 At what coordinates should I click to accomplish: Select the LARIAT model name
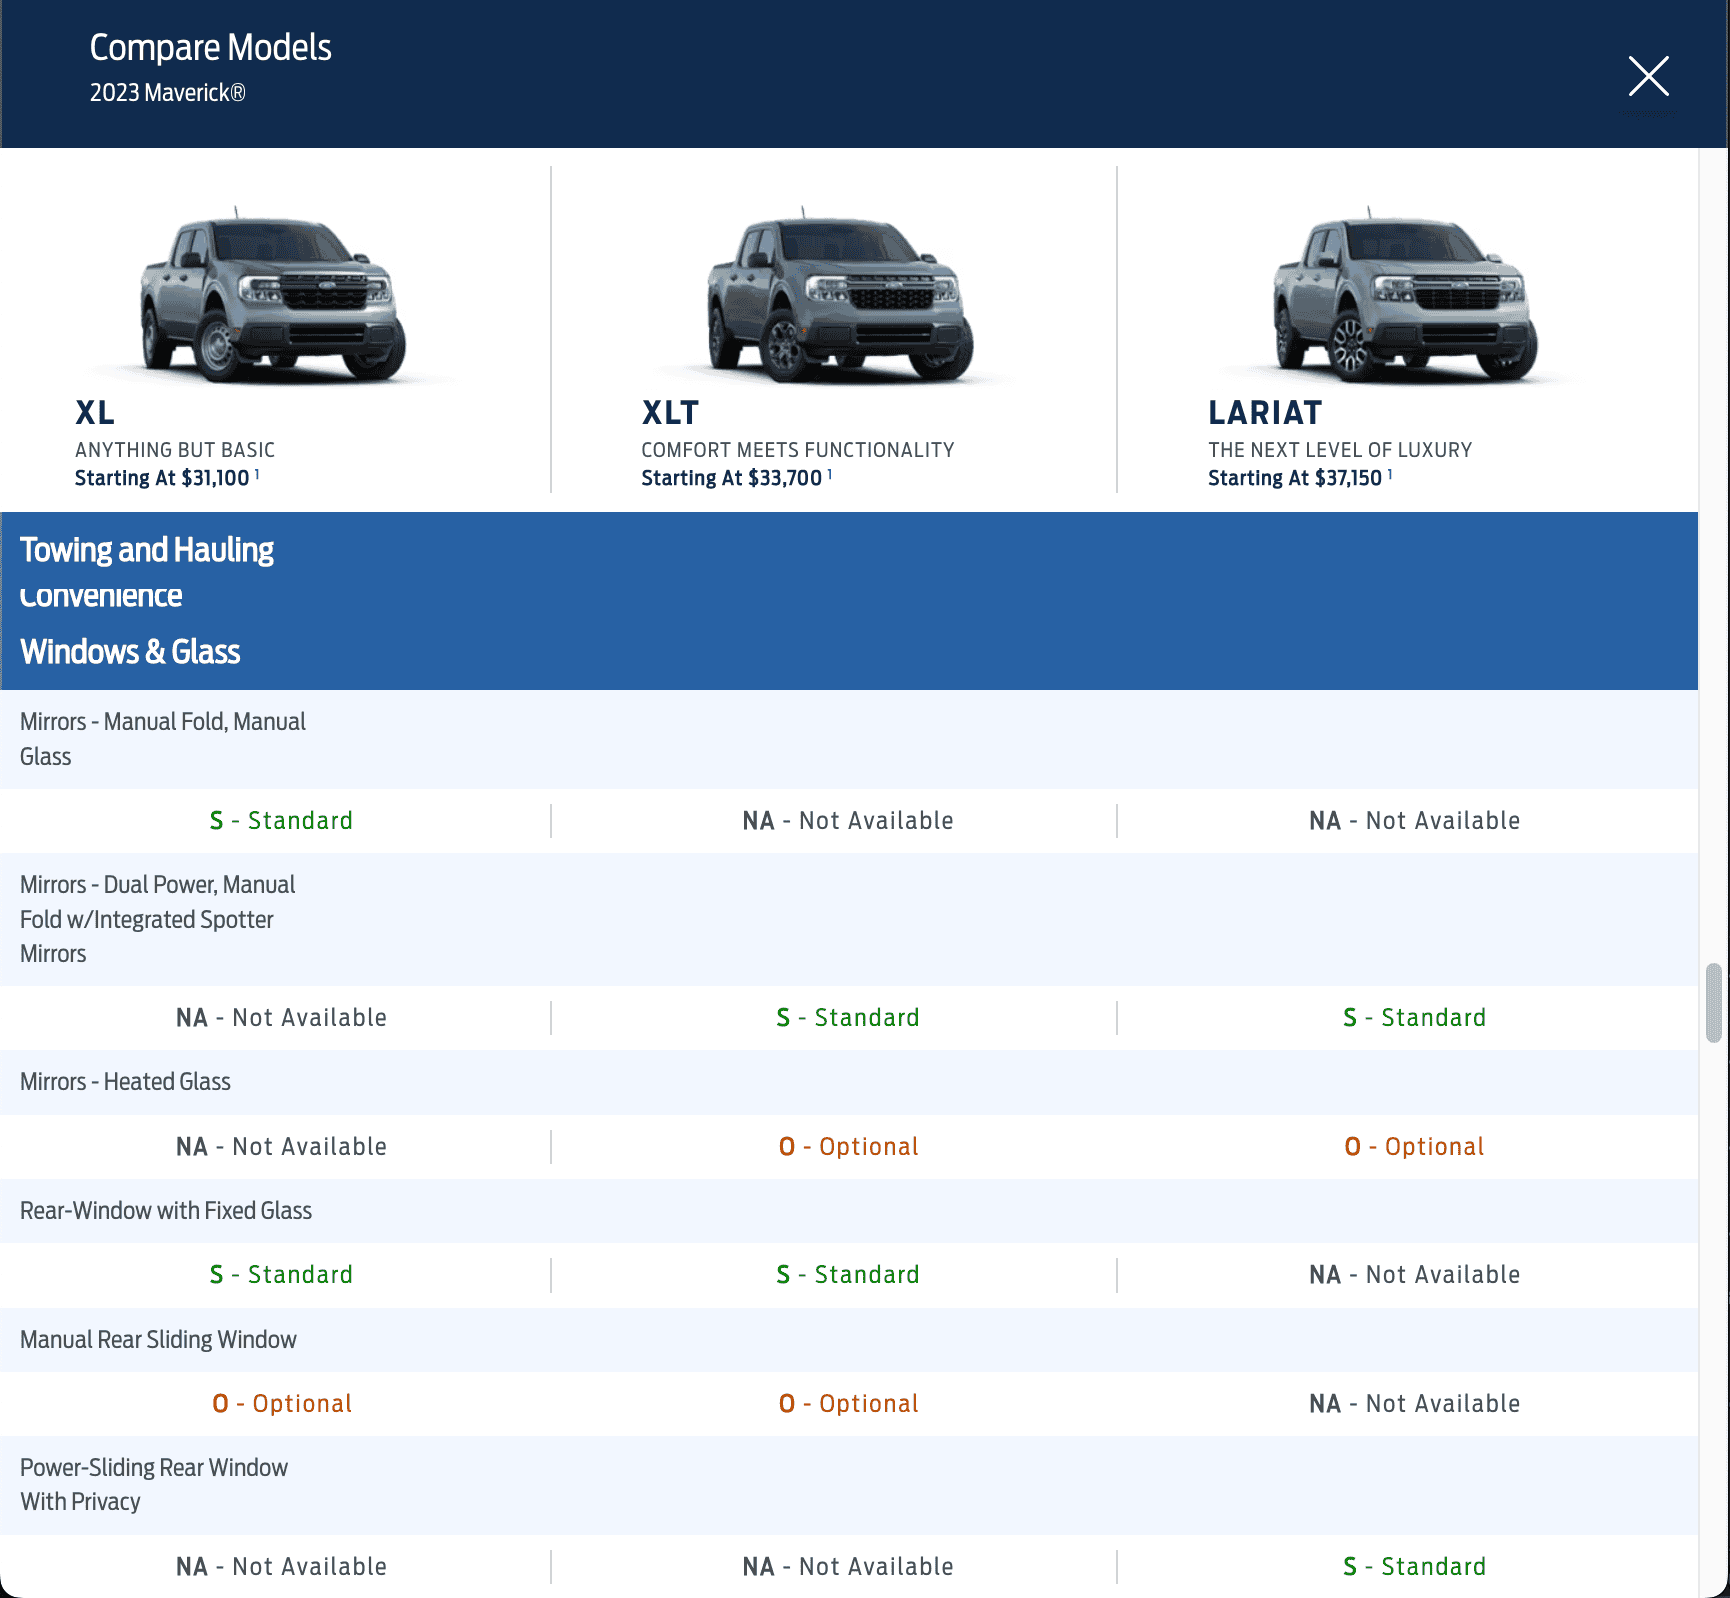coord(1265,412)
